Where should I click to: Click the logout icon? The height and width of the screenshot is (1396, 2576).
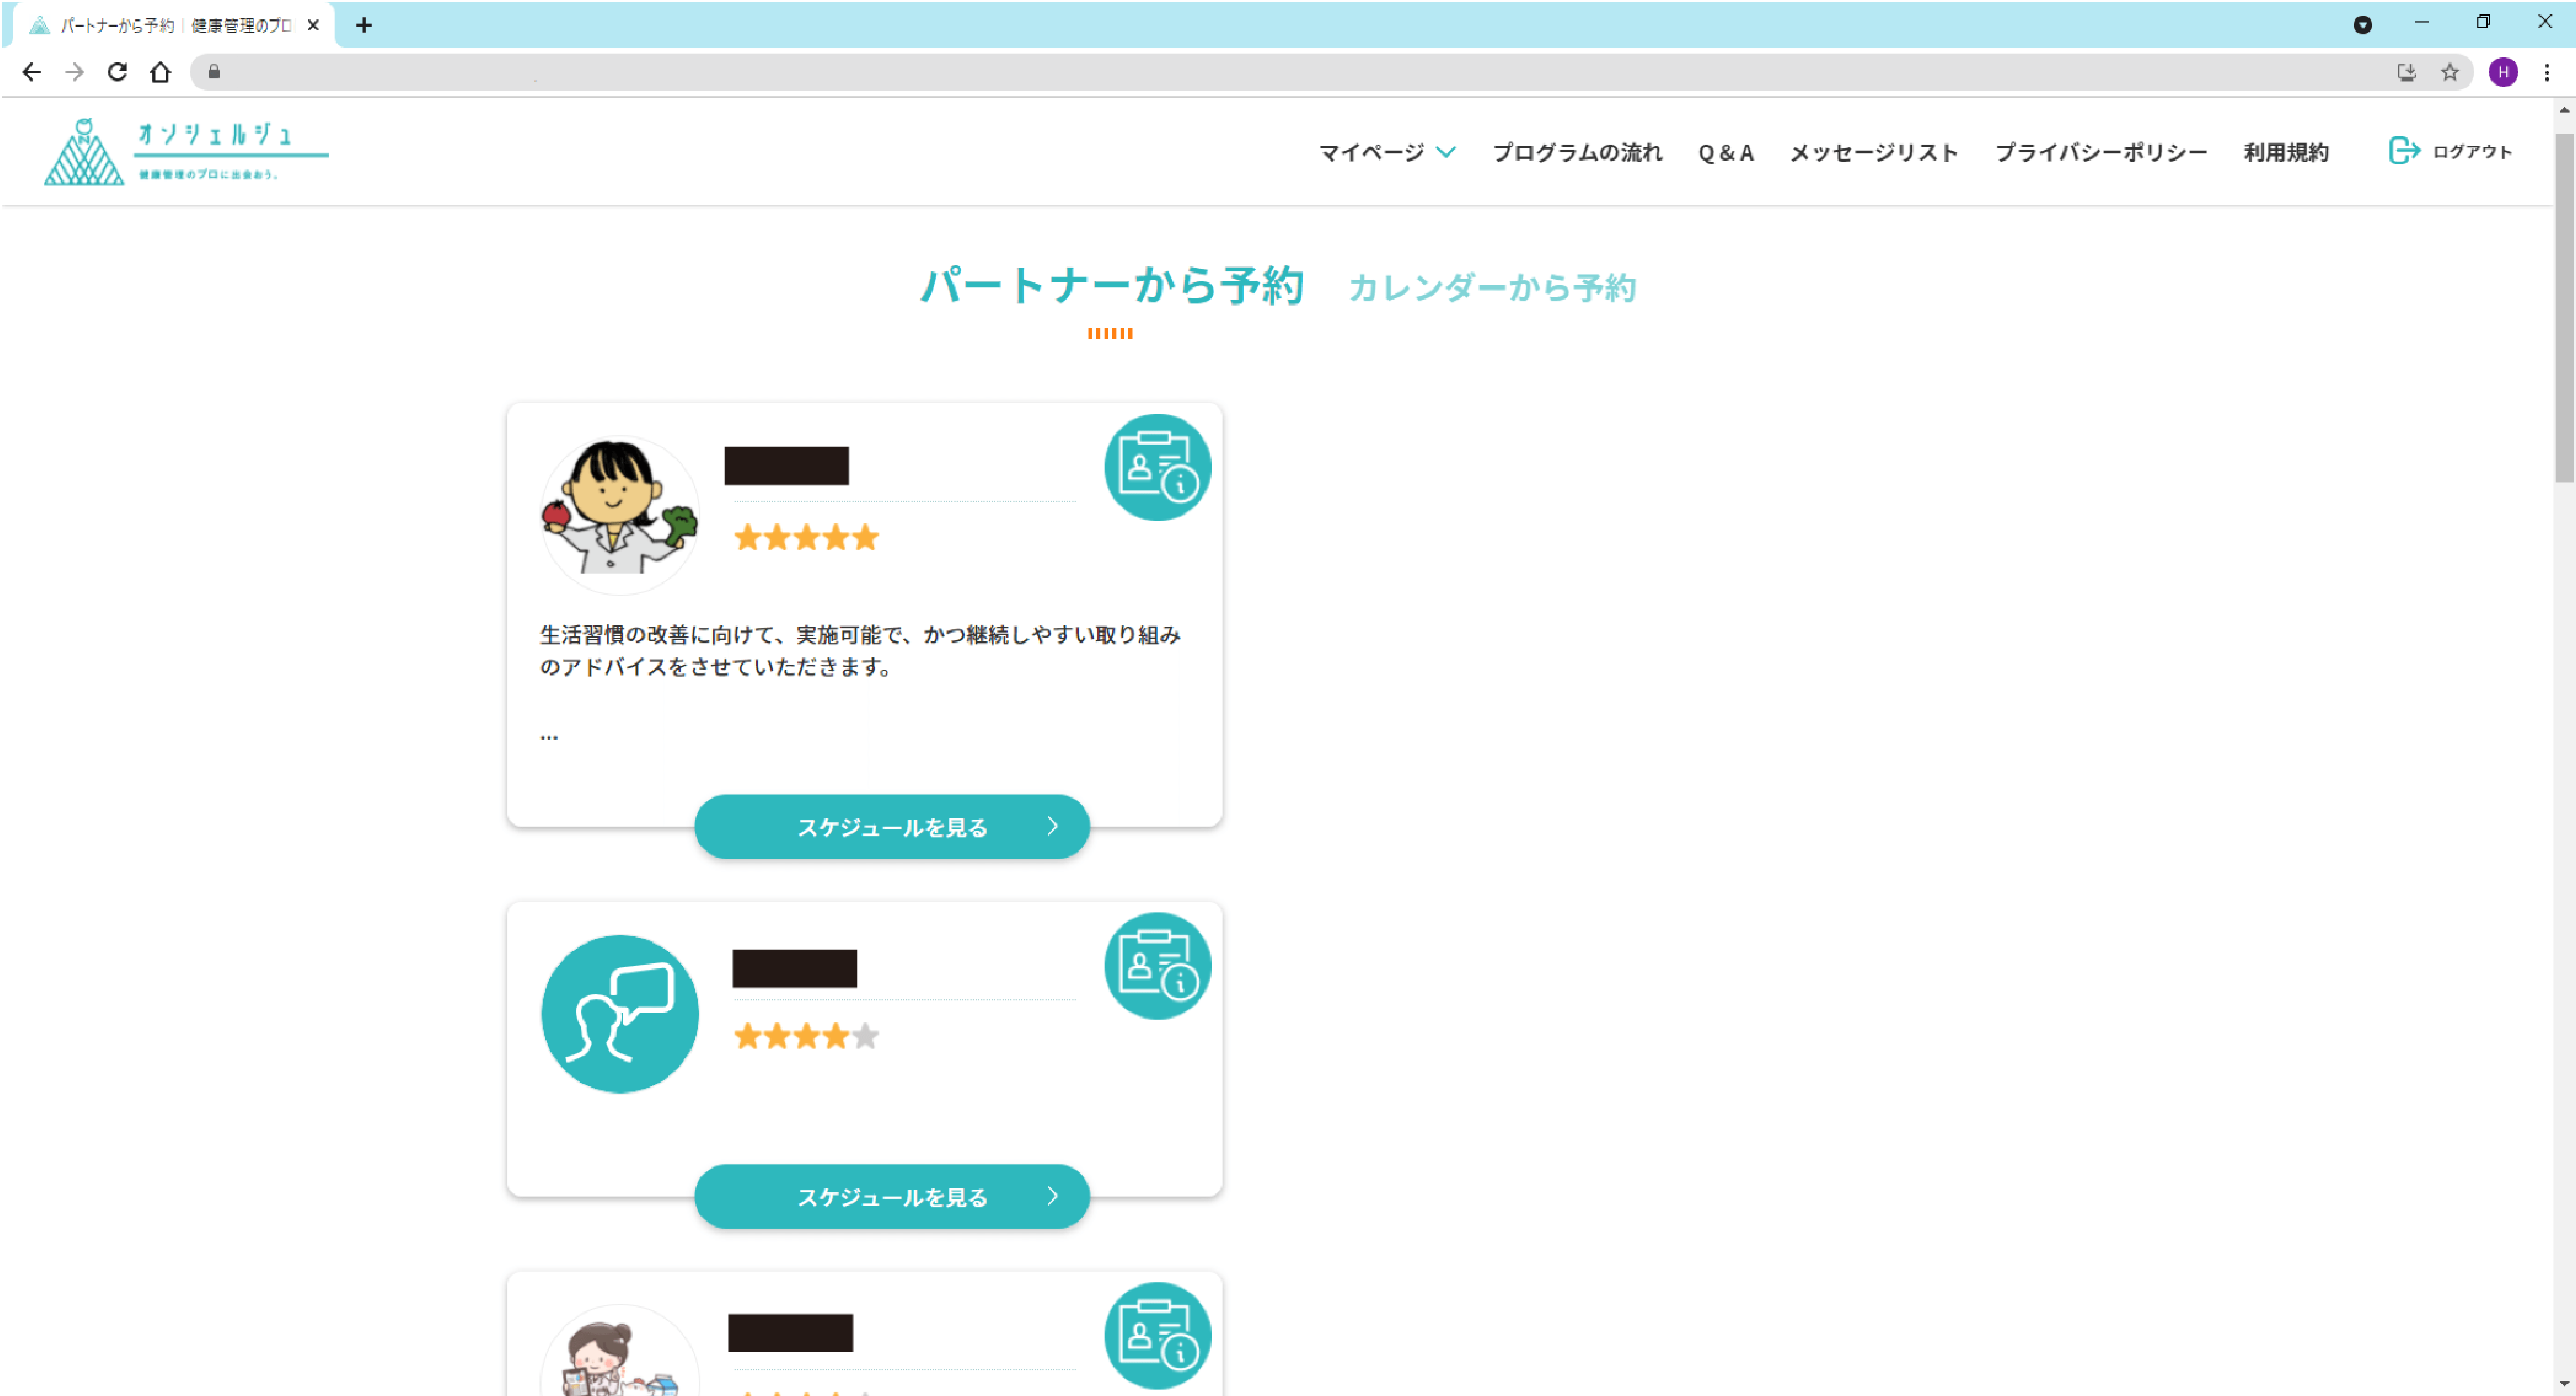click(2403, 151)
